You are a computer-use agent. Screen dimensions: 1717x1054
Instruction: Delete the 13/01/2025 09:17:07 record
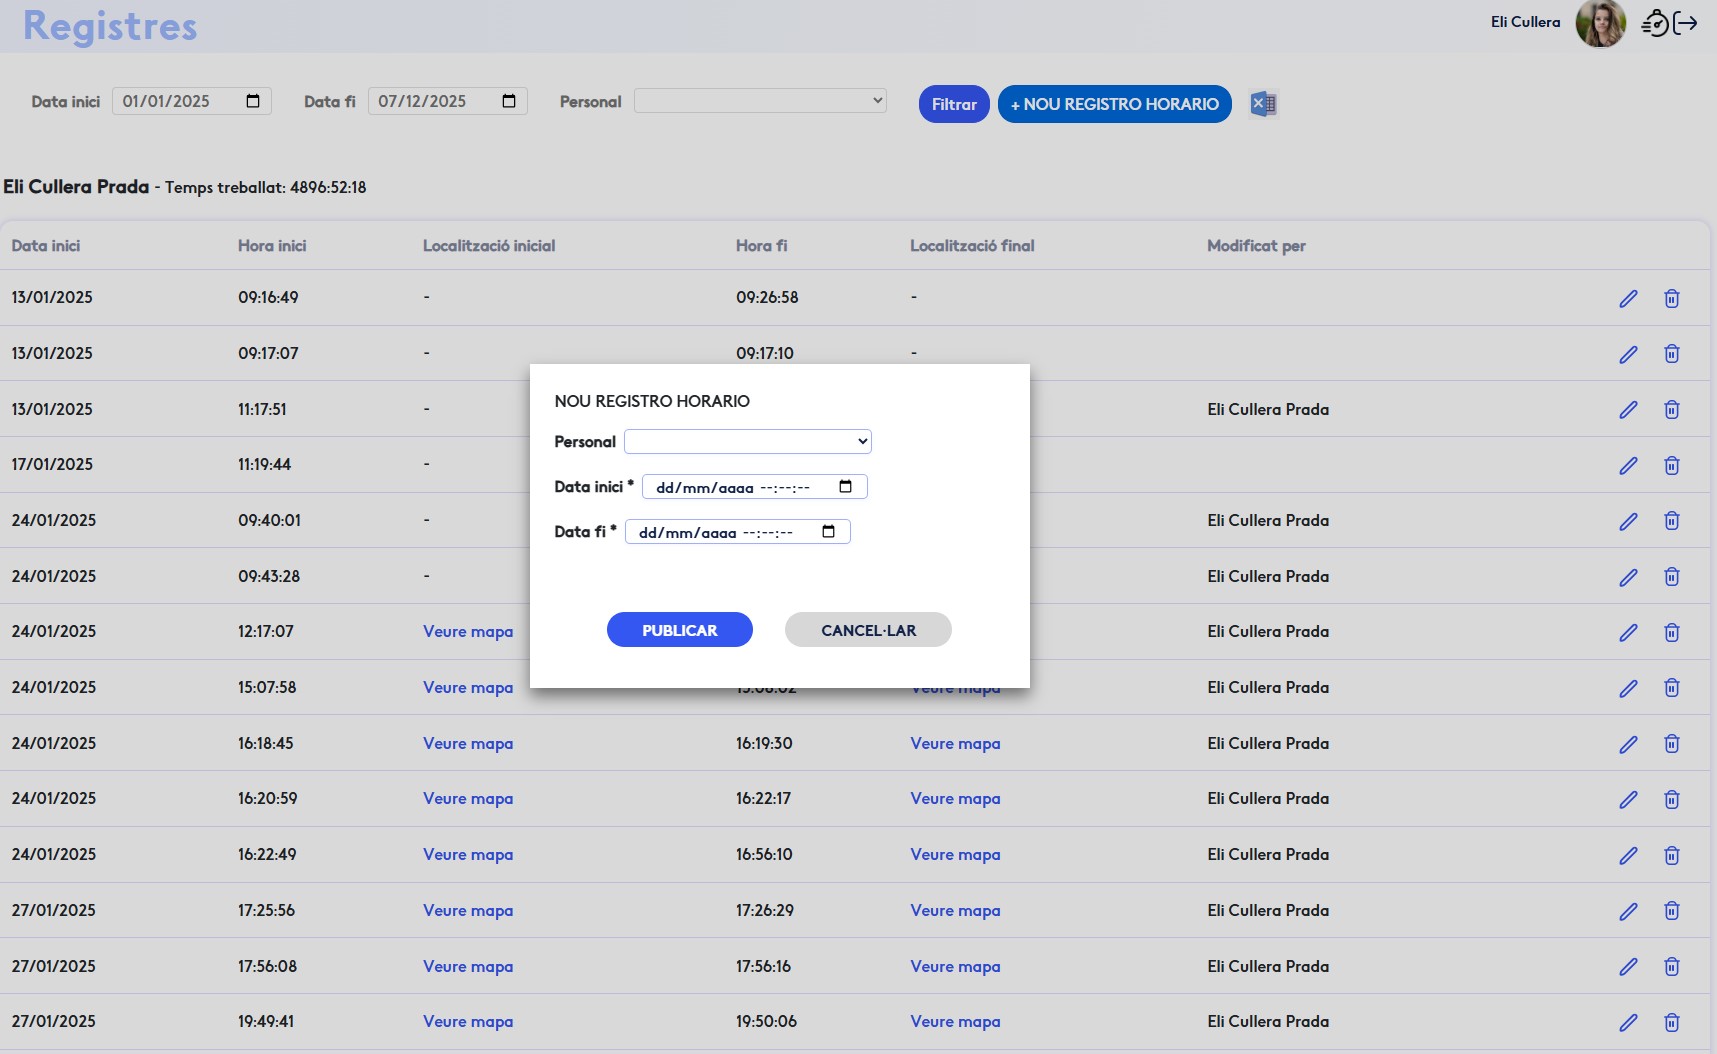(1671, 354)
